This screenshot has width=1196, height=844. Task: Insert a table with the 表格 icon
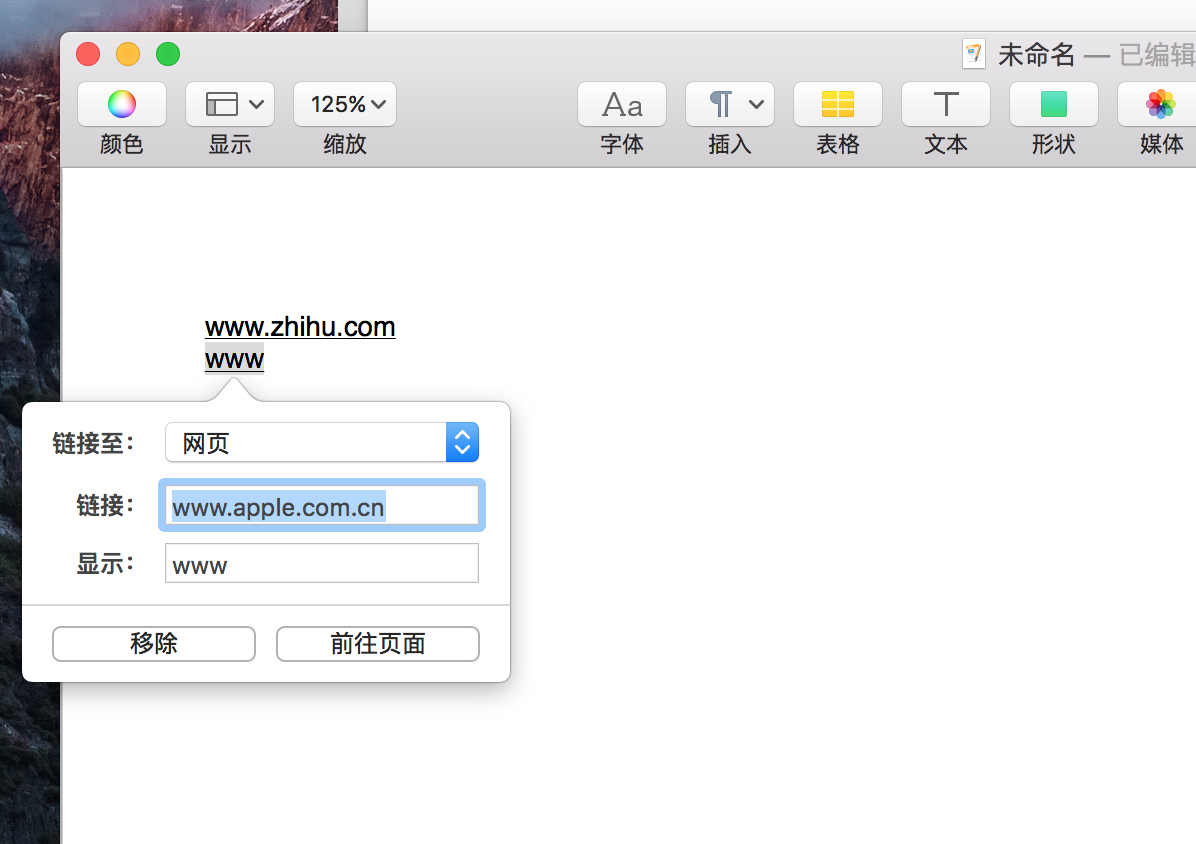pos(838,104)
